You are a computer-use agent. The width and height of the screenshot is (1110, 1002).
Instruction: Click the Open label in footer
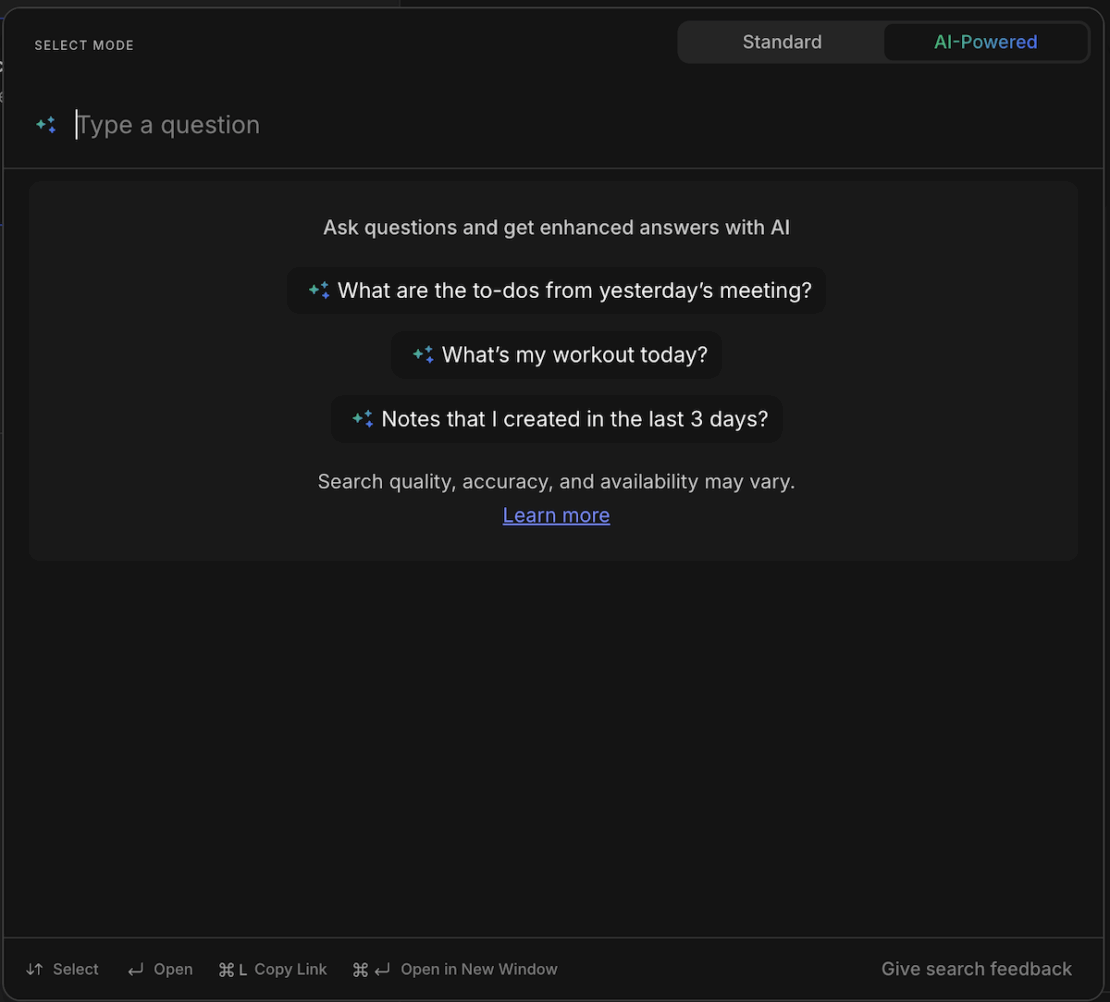tap(173, 969)
